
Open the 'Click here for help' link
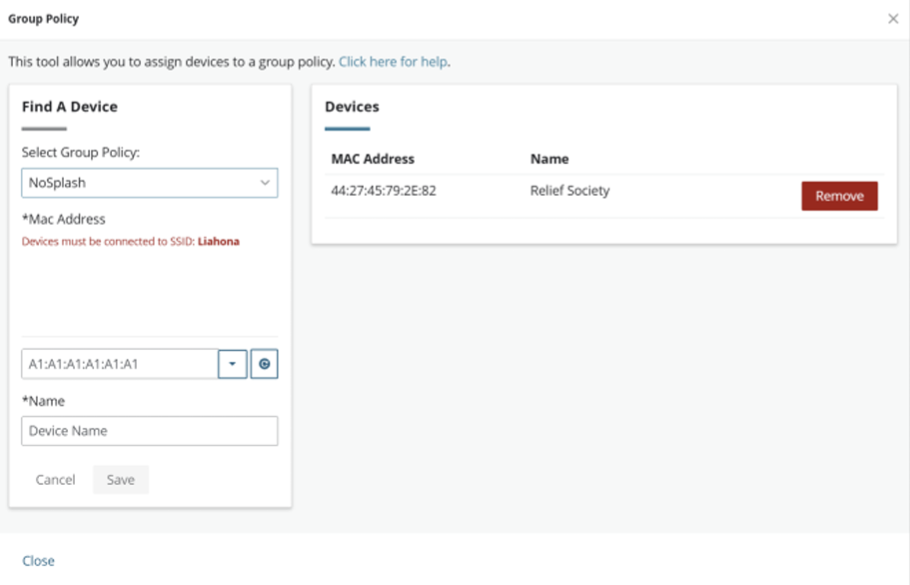tap(393, 62)
